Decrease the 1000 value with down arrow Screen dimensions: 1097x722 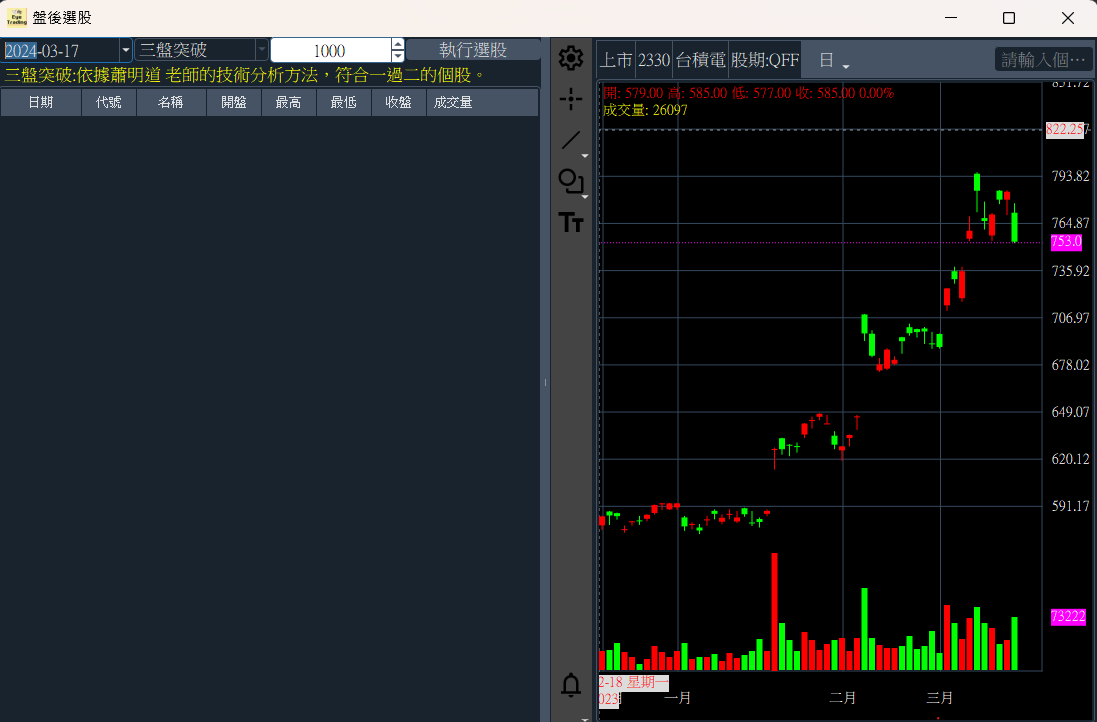[398, 56]
